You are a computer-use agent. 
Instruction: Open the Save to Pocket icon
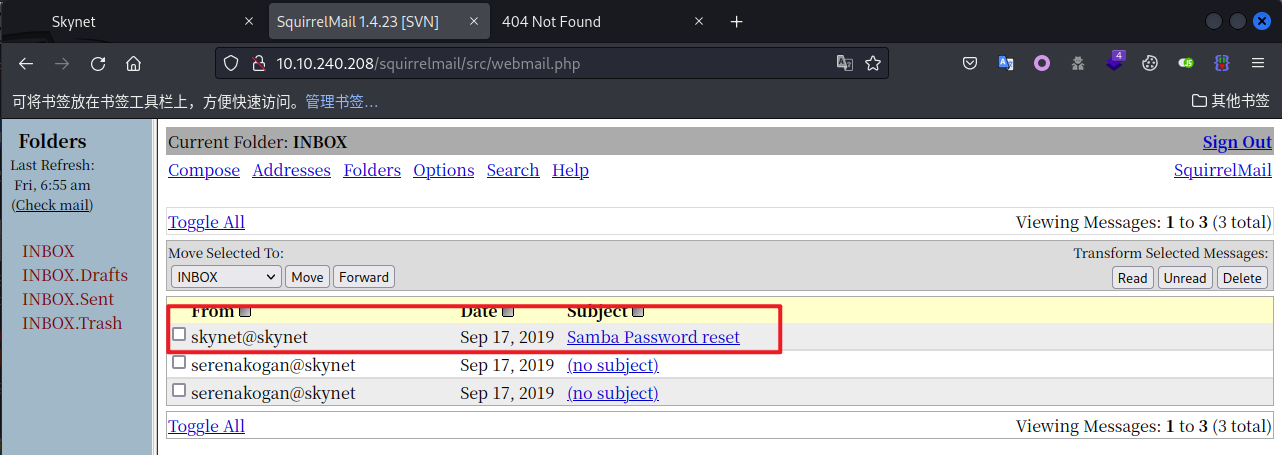tap(970, 63)
